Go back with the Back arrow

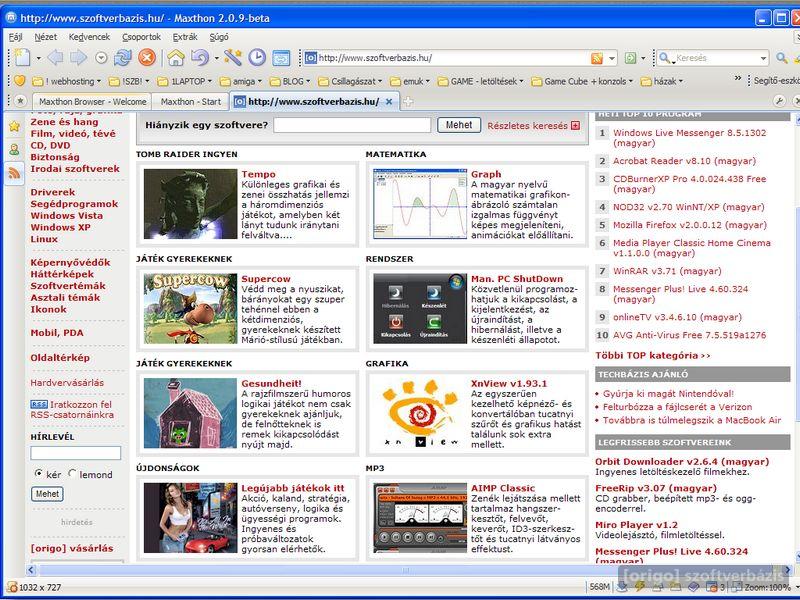pos(55,58)
